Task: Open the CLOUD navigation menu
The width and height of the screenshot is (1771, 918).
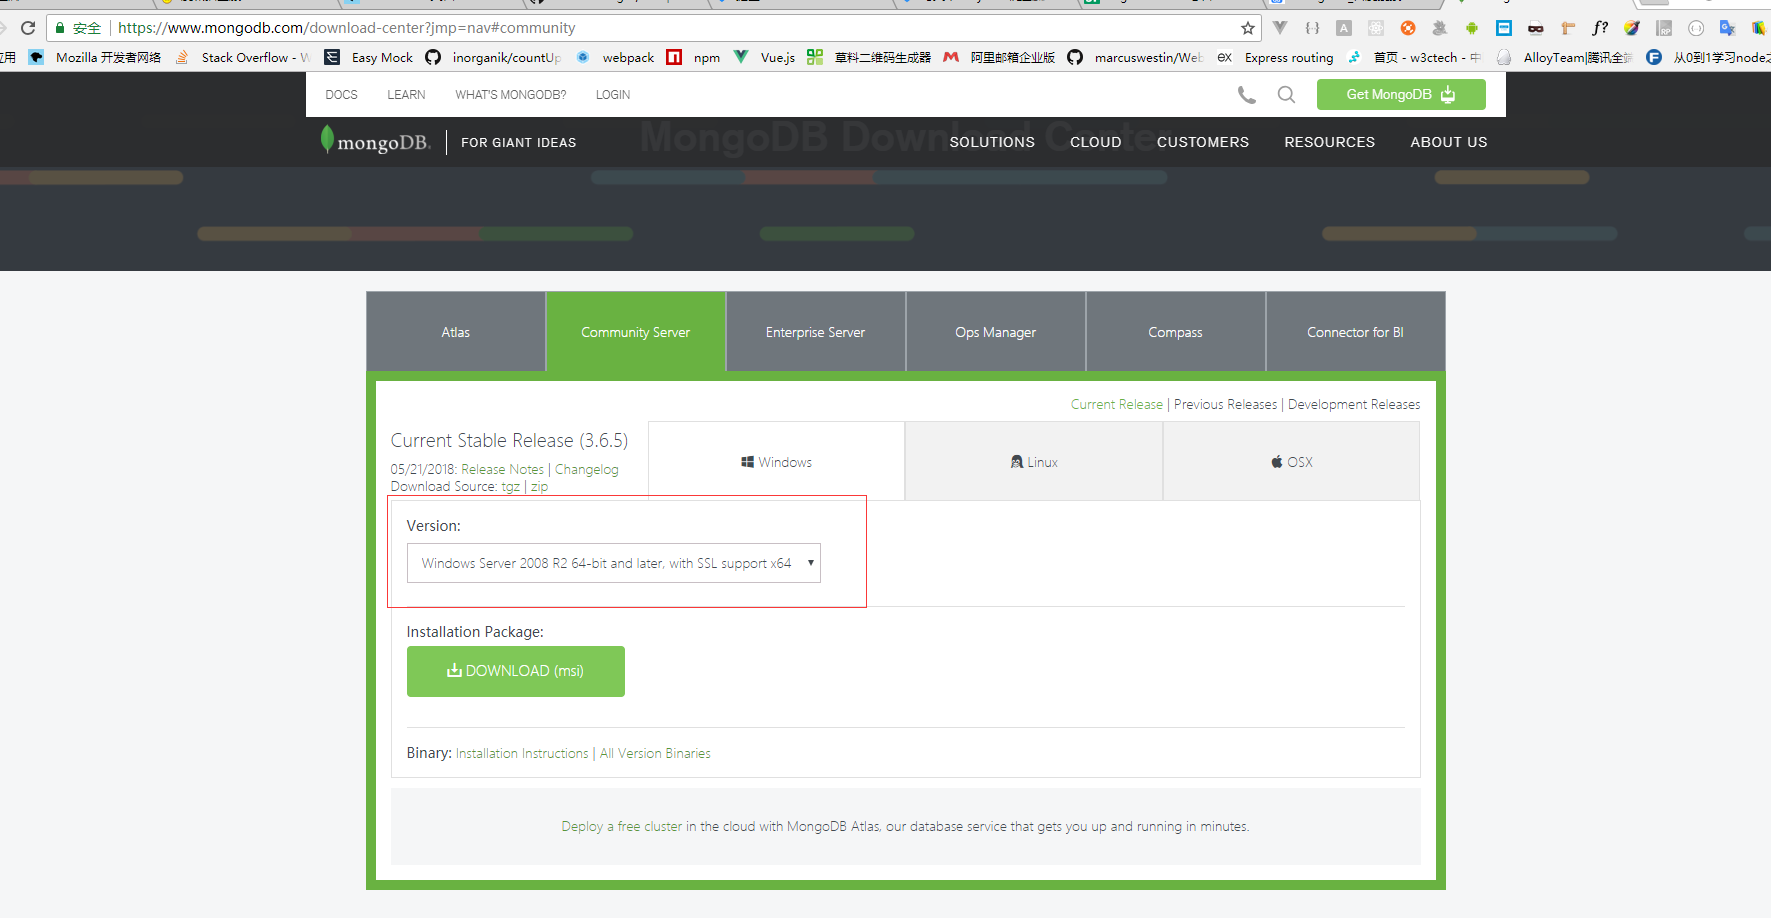Action: [x=1096, y=142]
